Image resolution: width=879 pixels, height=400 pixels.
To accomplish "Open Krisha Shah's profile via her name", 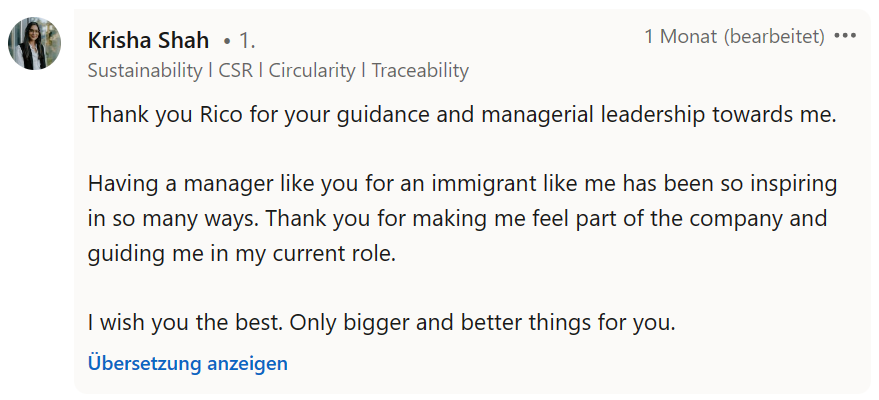I will click(x=149, y=40).
